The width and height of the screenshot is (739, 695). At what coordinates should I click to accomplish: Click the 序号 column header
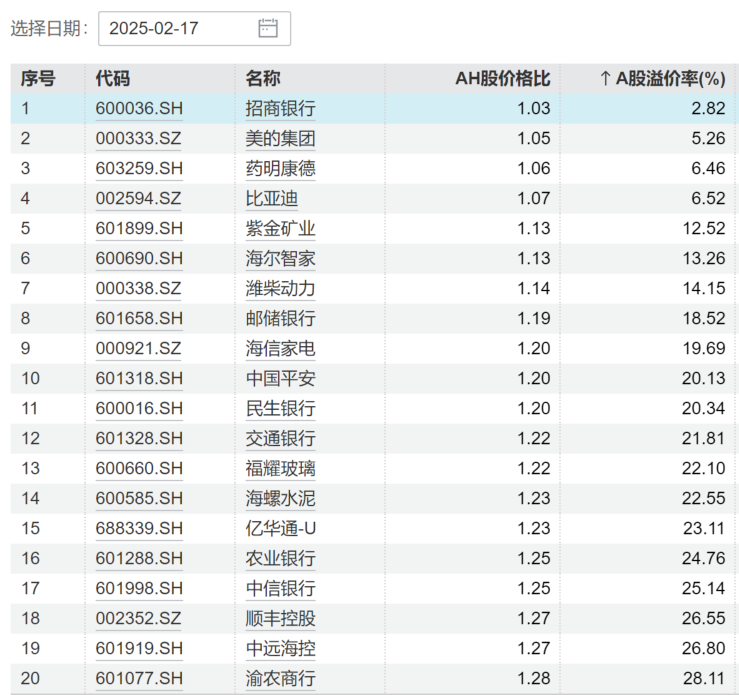point(38,79)
